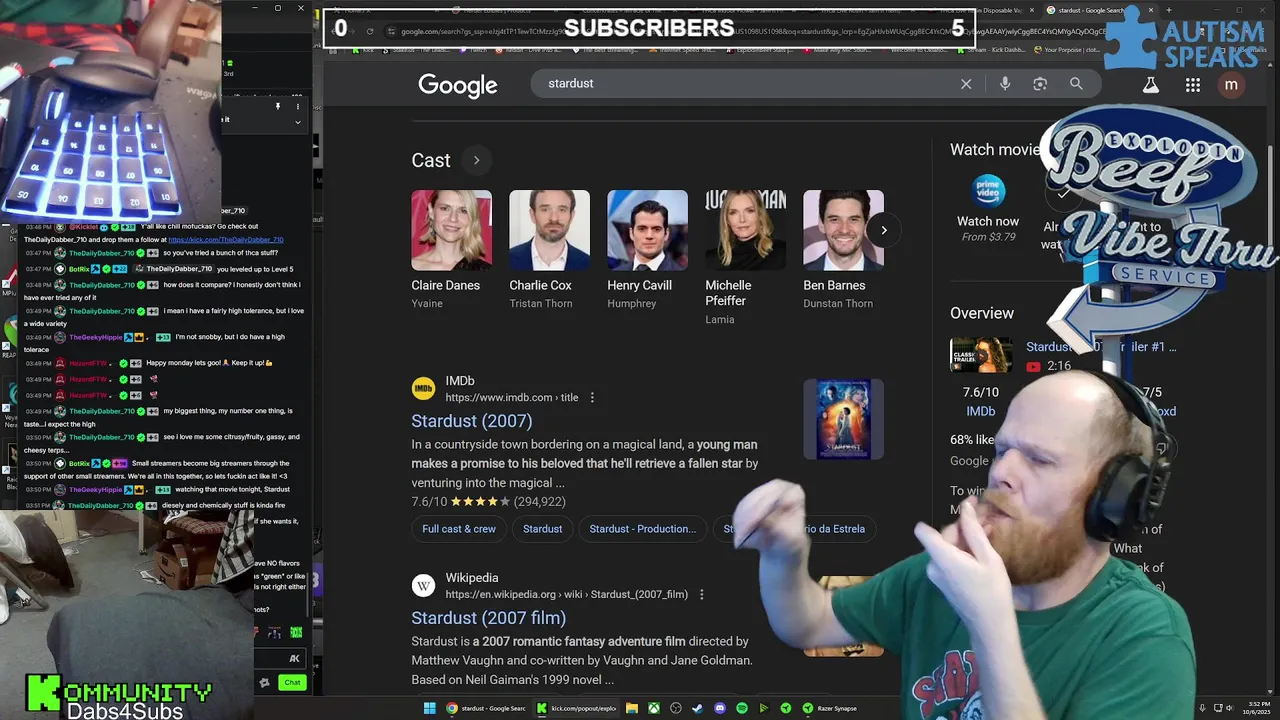1280x720 pixels.
Task: Submit search with the magnifier icon
Action: (x=1076, y=84)
